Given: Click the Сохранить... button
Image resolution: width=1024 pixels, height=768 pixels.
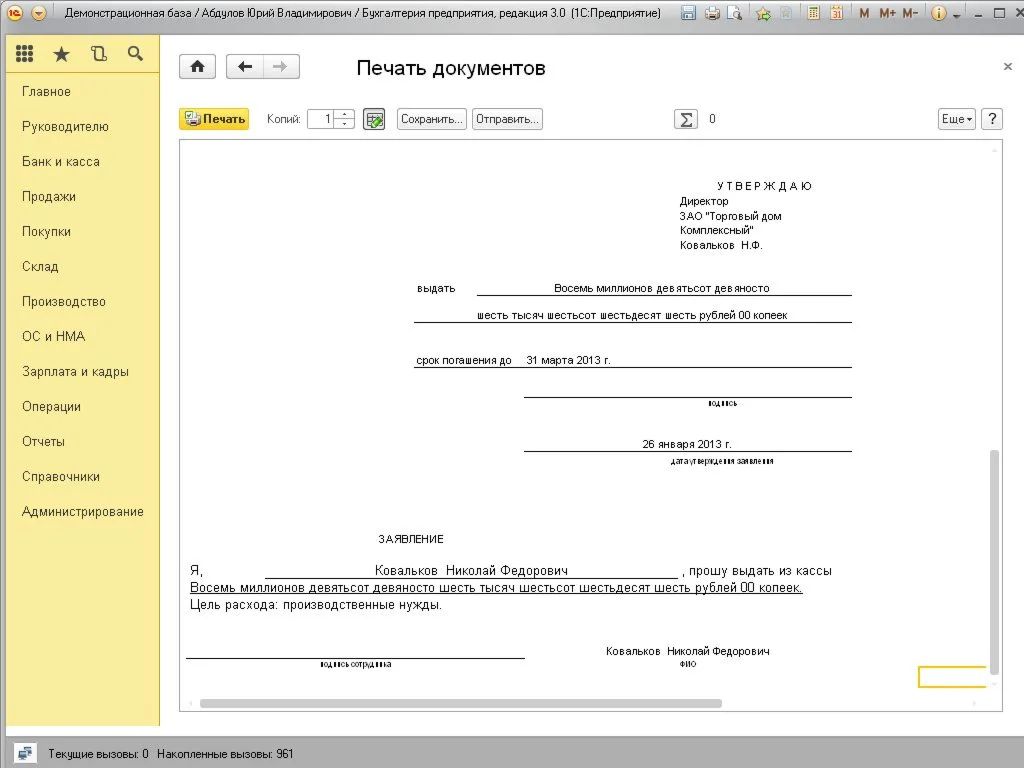Looking at the screenshot, I should point(431,119).
